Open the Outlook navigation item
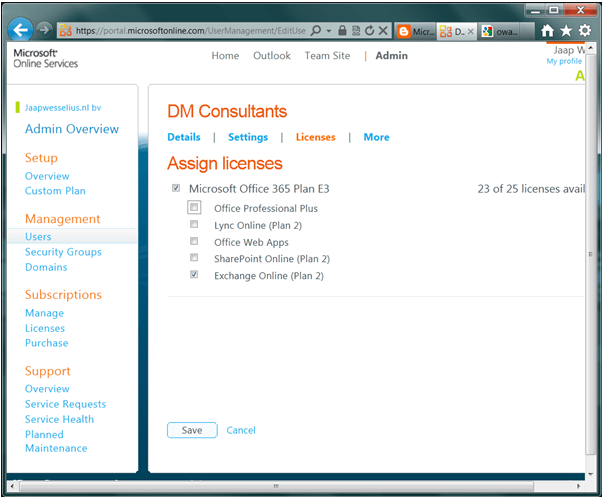This screenshot has width=602, height=497. [x=272, y=56]
